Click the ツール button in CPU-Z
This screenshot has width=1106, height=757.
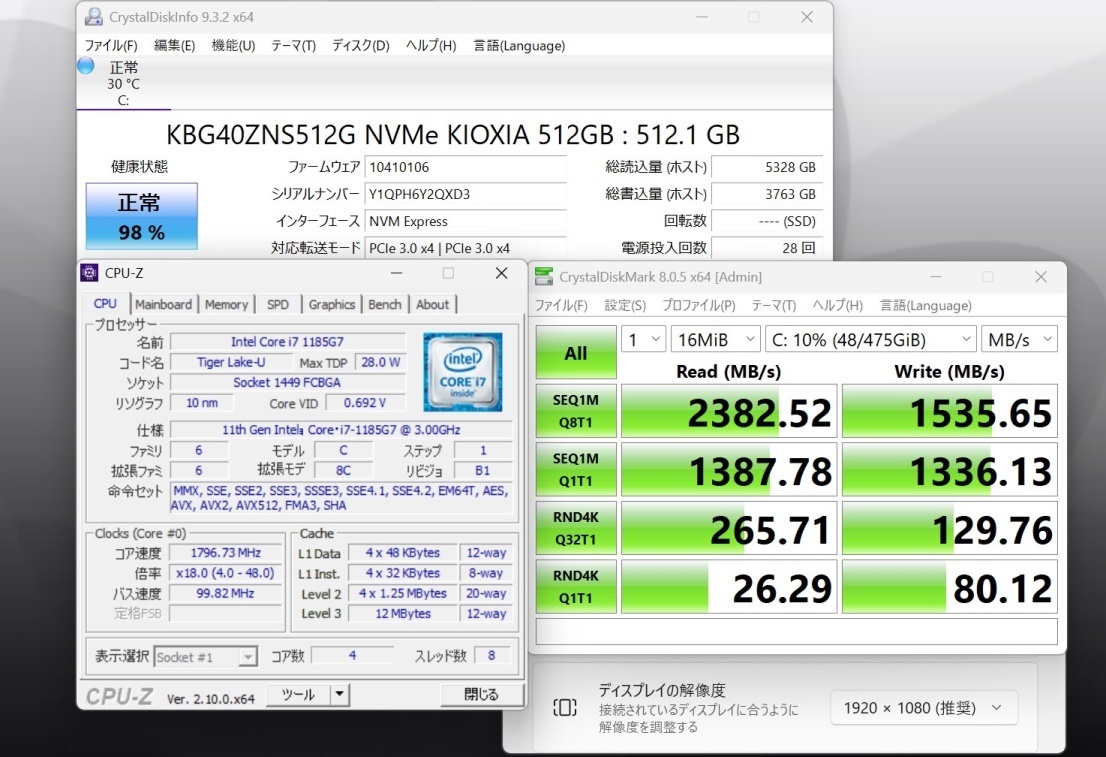point(298,695)
